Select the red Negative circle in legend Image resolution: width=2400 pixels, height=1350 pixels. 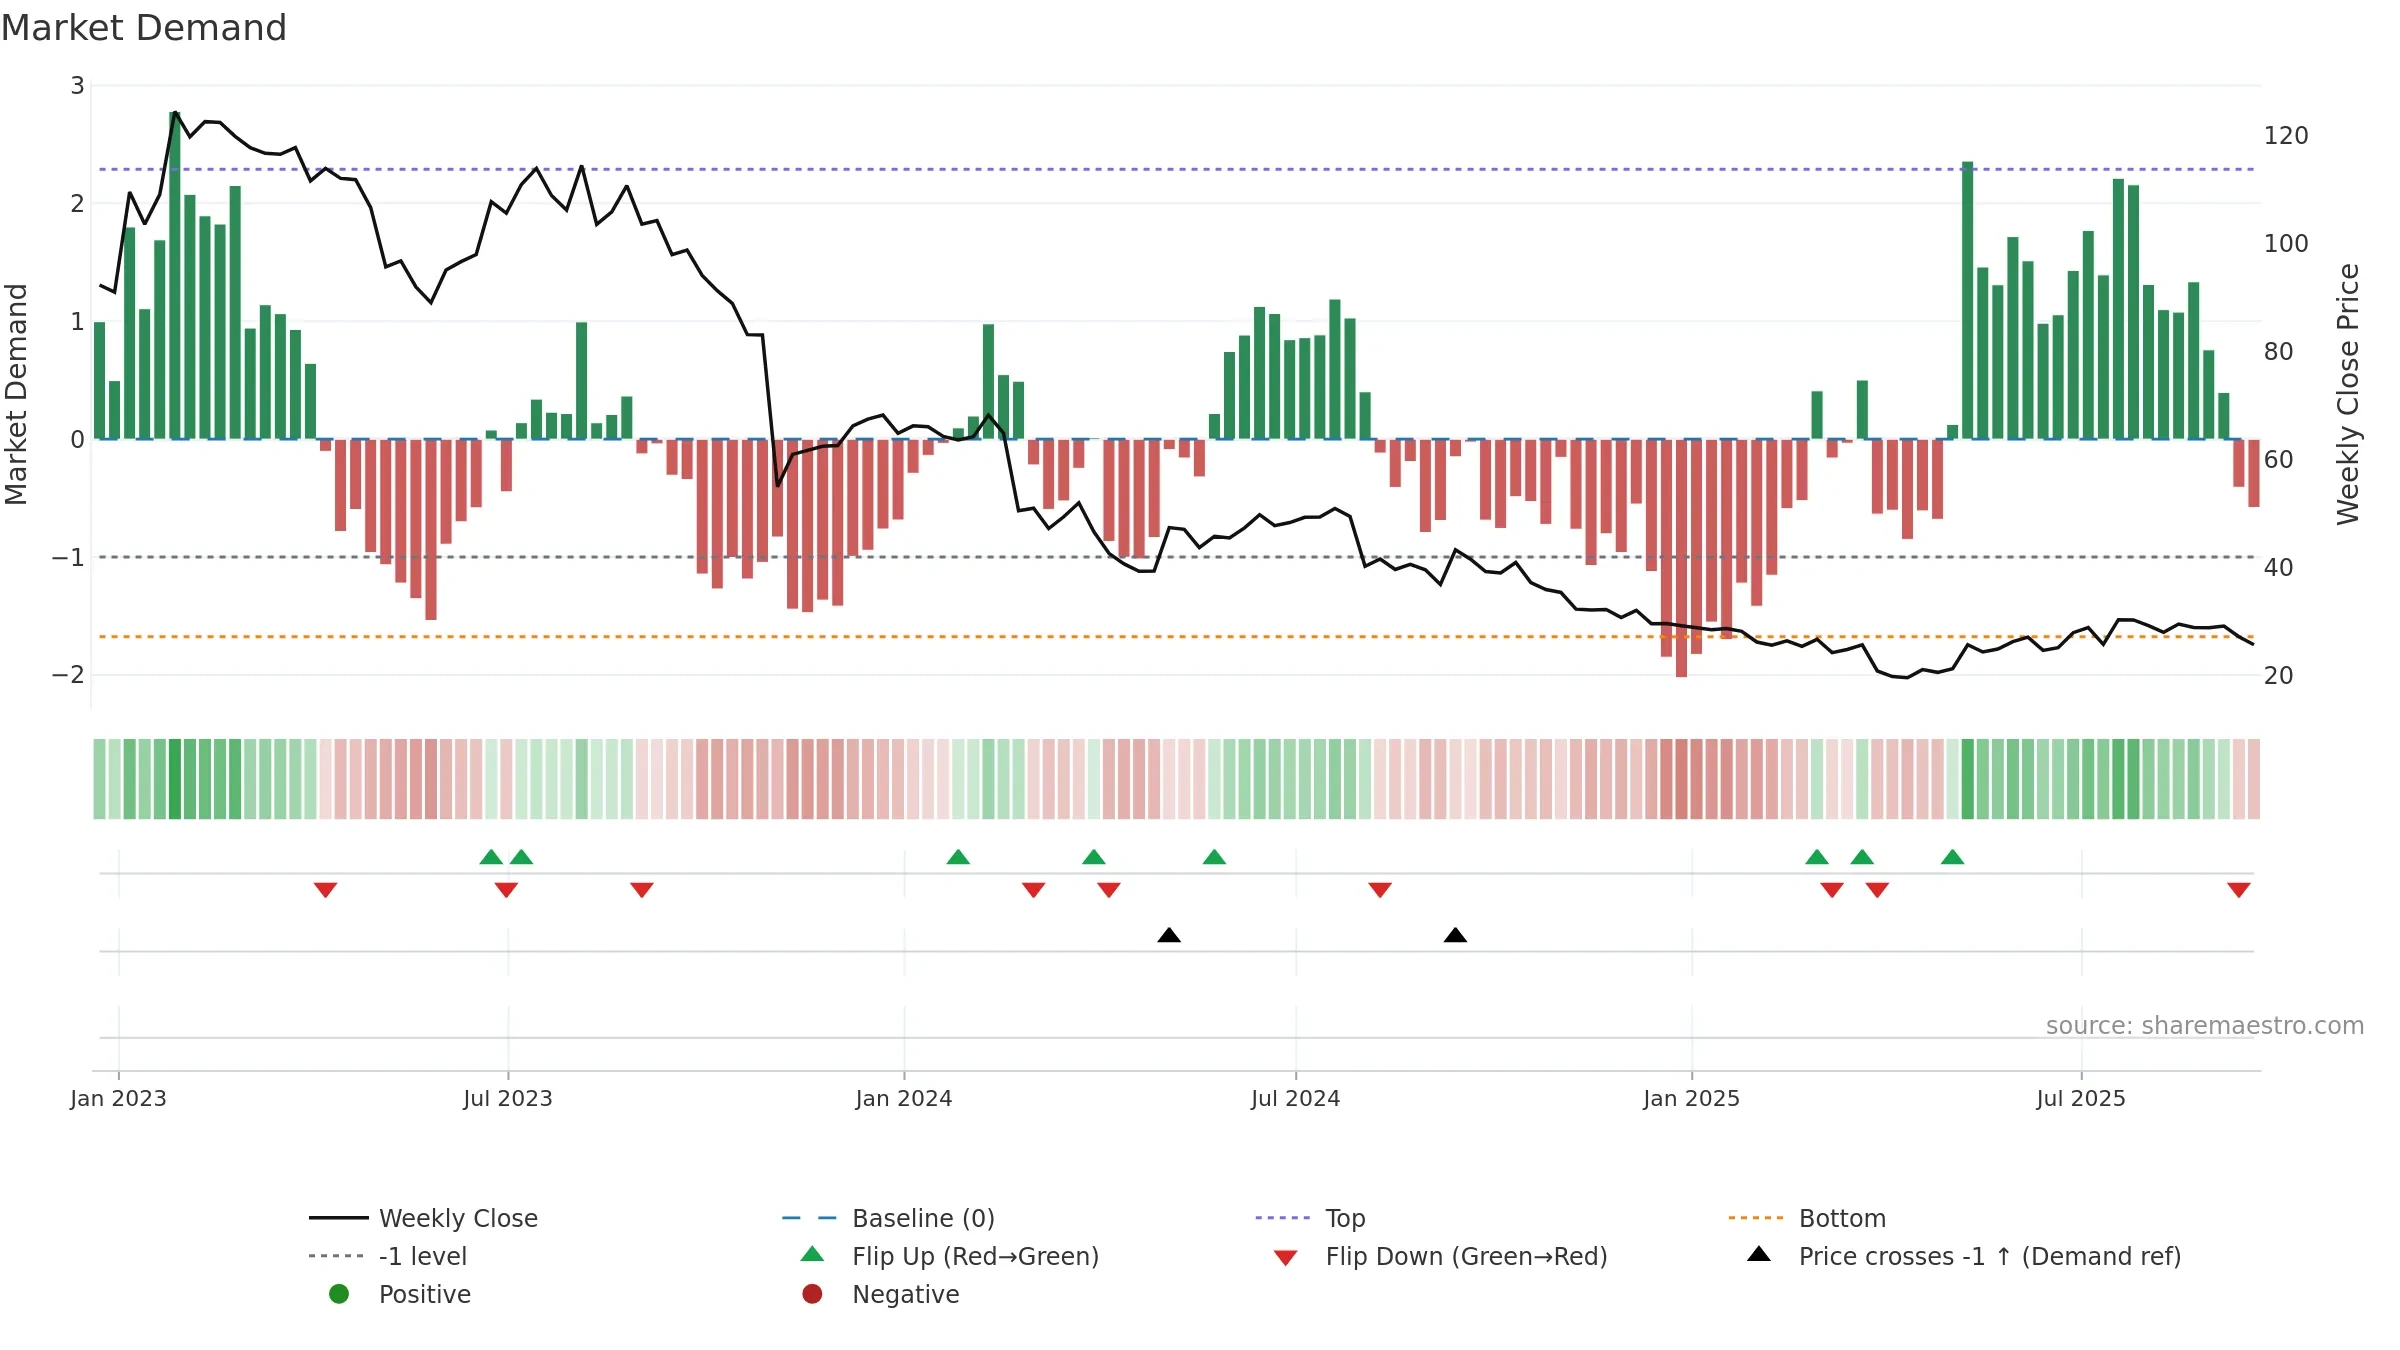pos(812,1294)
